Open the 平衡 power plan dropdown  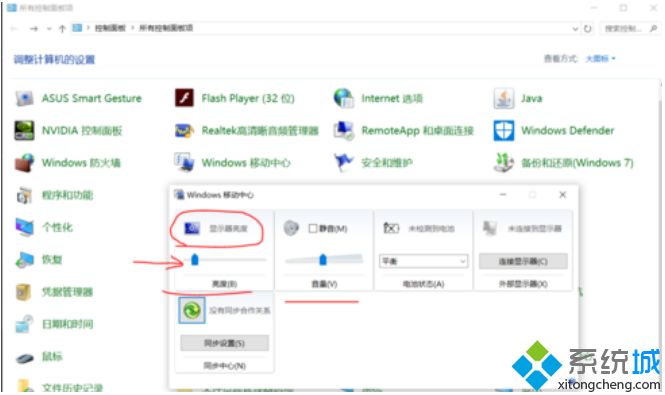coord(423,261)
